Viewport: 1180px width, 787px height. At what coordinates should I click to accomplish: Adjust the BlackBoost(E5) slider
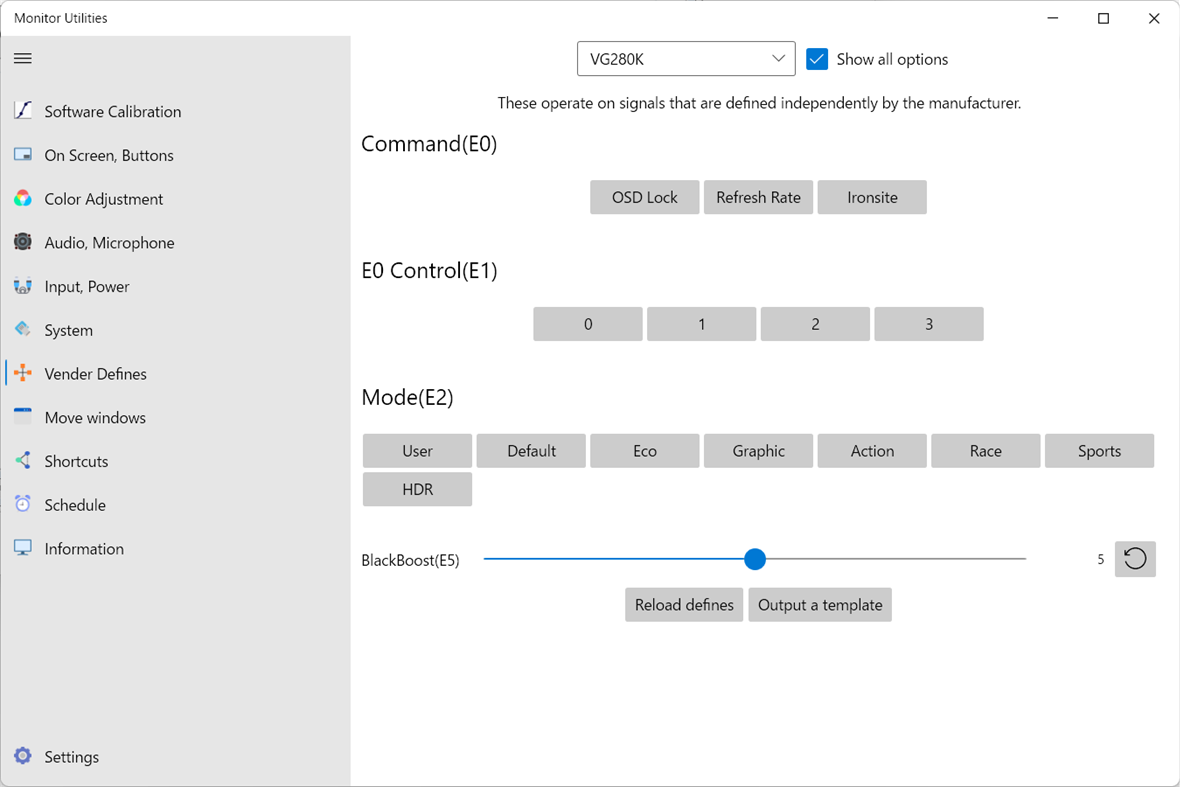(755, 559)
